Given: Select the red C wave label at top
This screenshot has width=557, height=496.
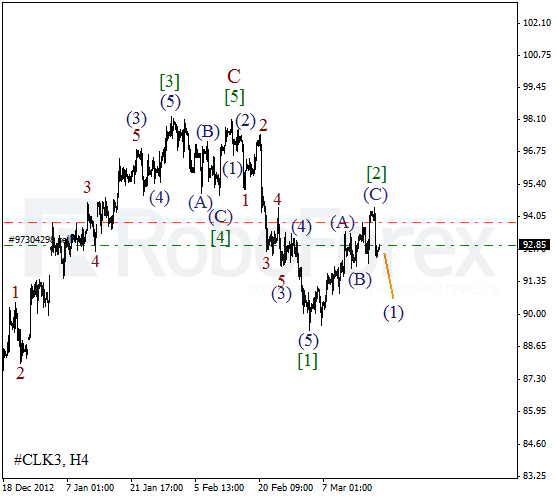Looking at the screenshot, I should pos(234,76).
